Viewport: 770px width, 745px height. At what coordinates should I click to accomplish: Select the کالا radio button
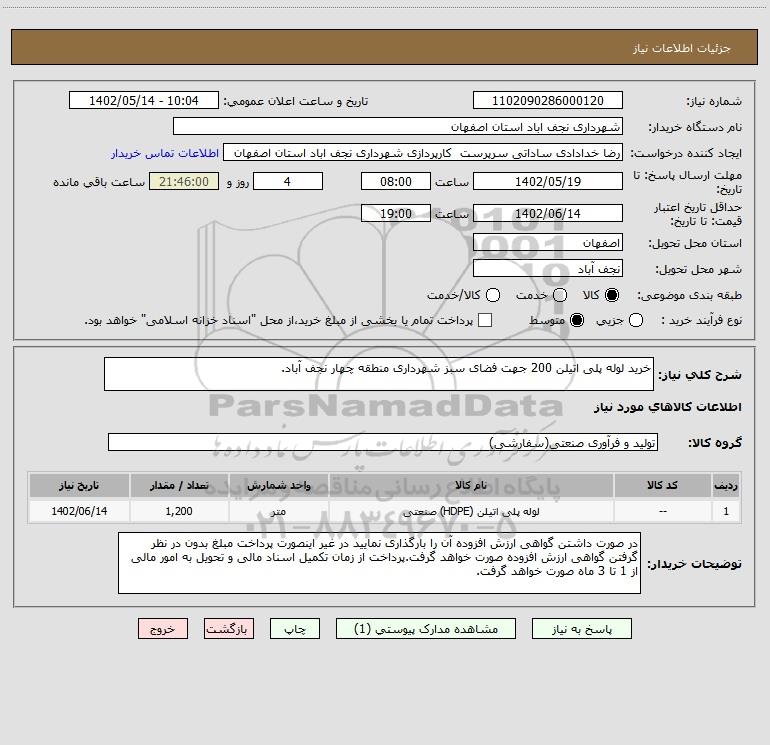point(612,295)
